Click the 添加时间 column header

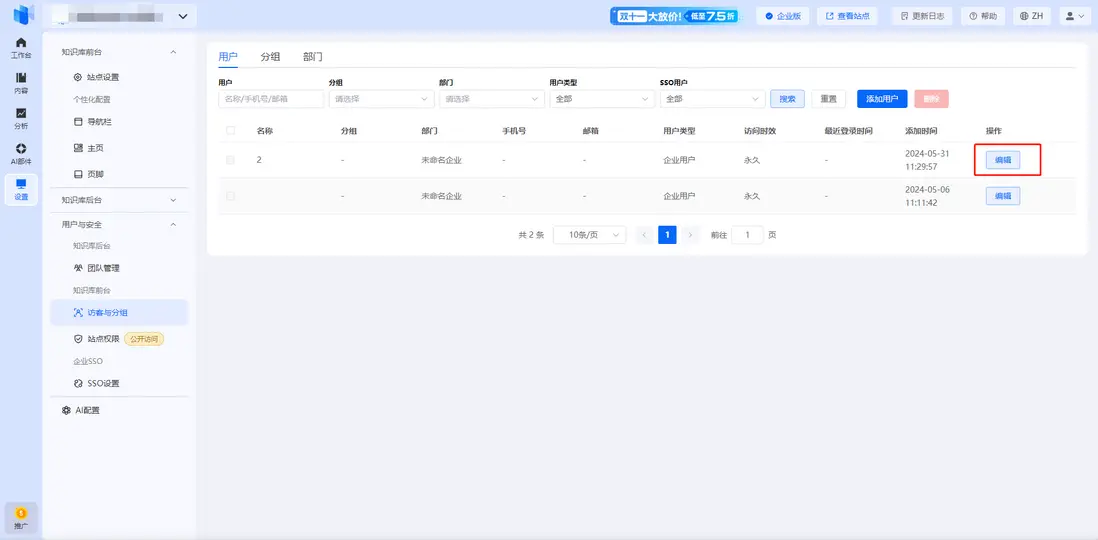click(921, 131)
